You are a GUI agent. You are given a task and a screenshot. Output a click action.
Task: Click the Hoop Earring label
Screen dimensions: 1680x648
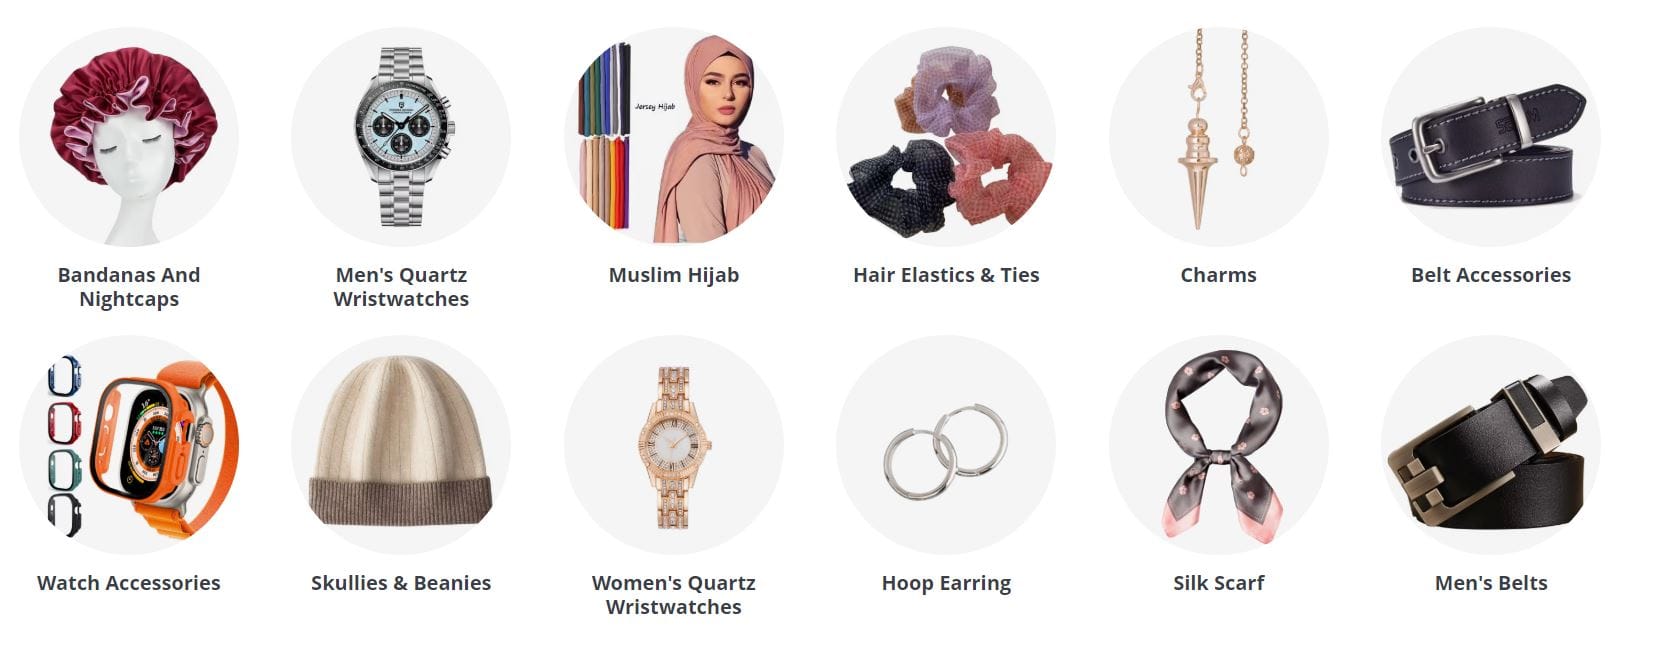point(946,584)
